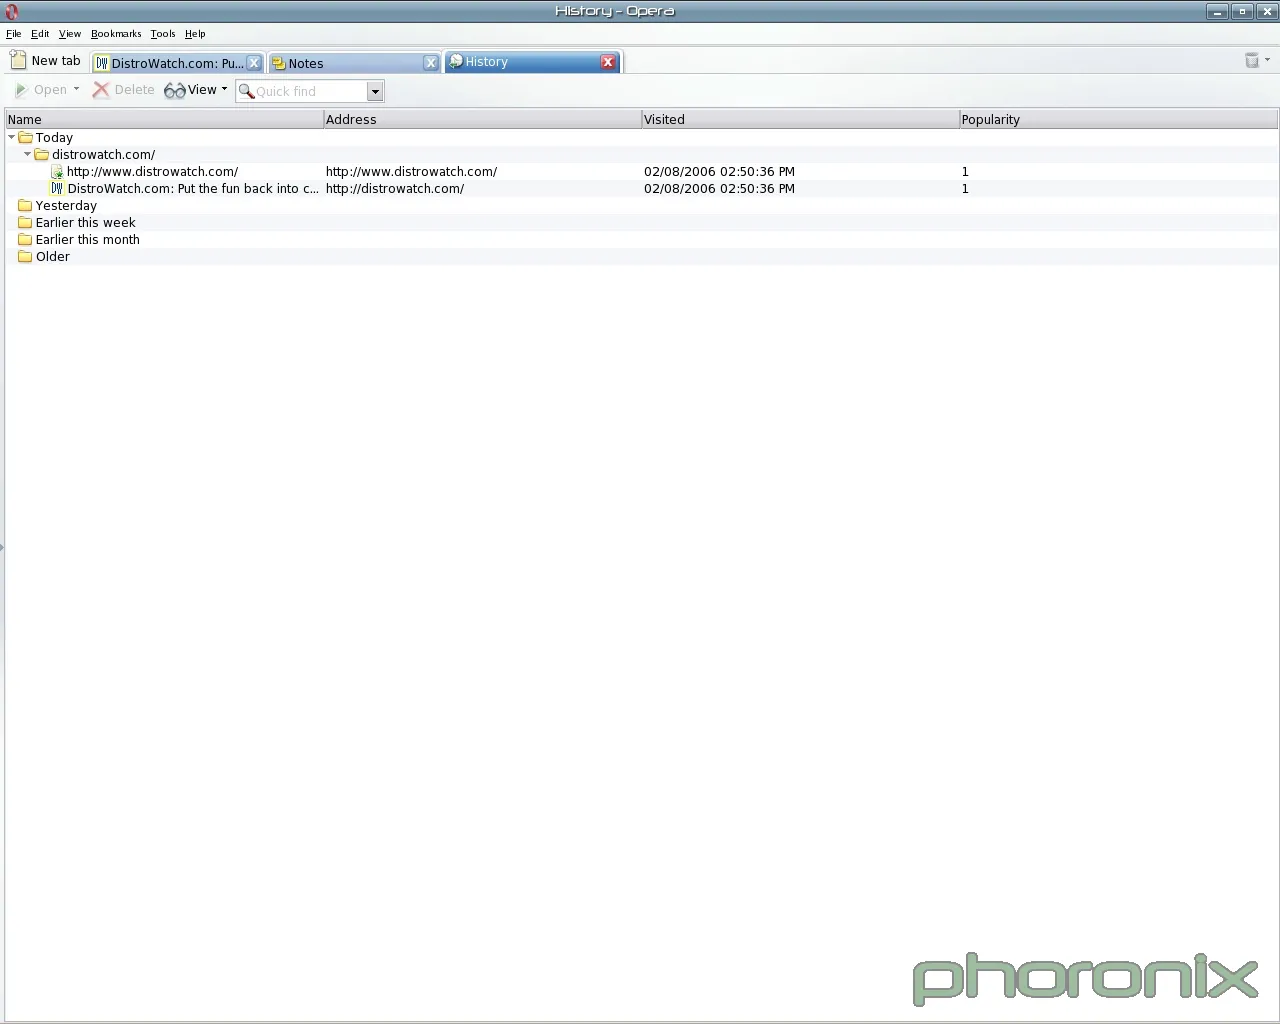
Task: Click popularity value of http://distrowatch.com/ row
Action: pyautogui.click(x=965, y=189)
